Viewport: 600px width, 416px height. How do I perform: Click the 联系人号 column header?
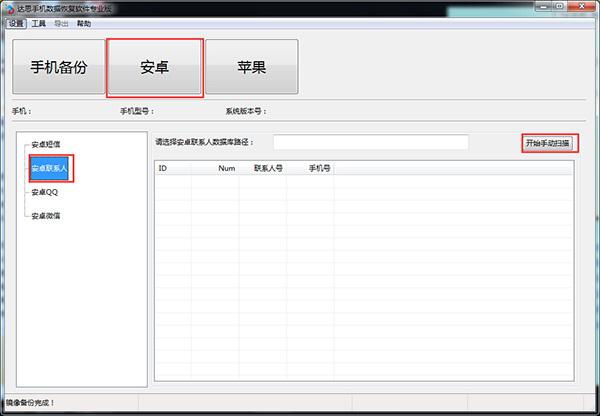(x=263, y=168)
